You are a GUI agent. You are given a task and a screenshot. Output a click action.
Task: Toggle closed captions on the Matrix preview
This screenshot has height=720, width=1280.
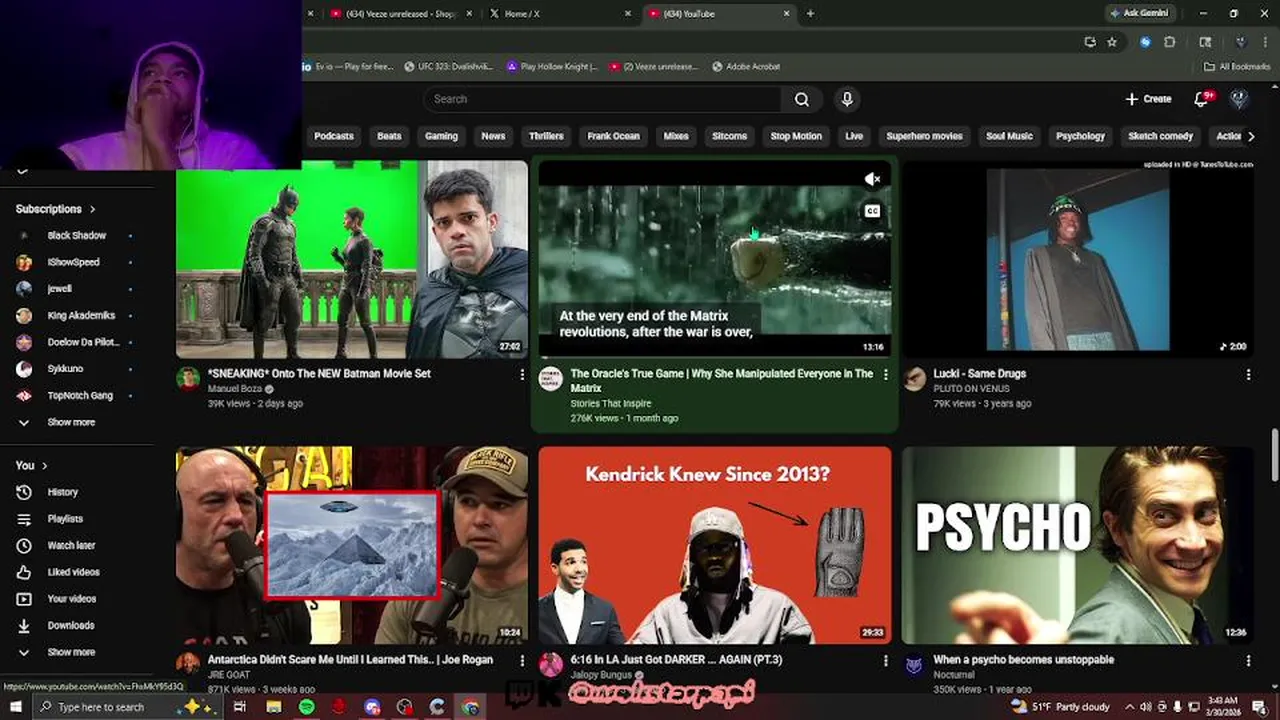coord(872,211)
